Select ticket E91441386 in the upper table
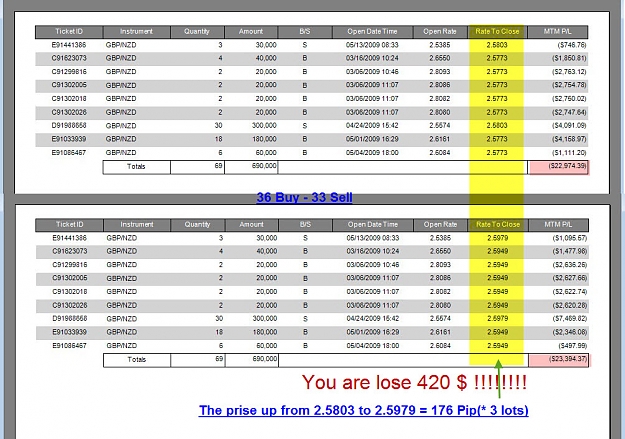Image resolution: width=625 pixels, height=439 pixels. click(69, 45)
